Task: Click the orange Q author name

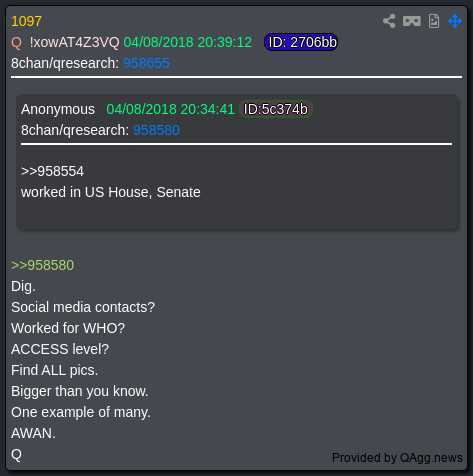Action: coord(16,43)
